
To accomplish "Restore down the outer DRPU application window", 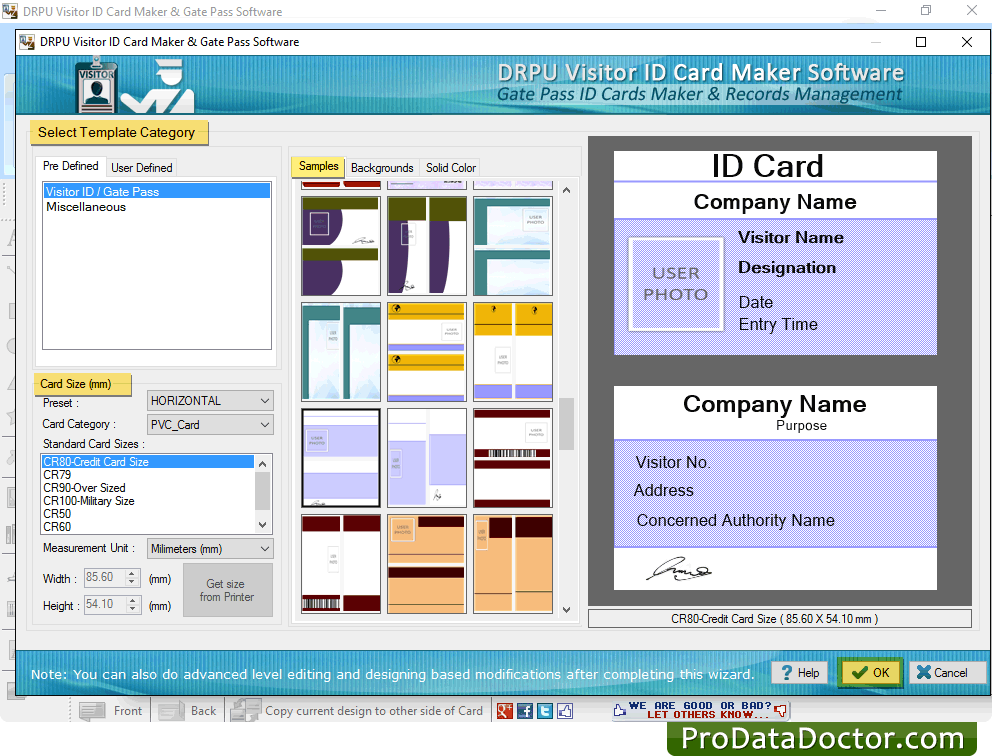I will pyautogui.click(x=926, y=10).
